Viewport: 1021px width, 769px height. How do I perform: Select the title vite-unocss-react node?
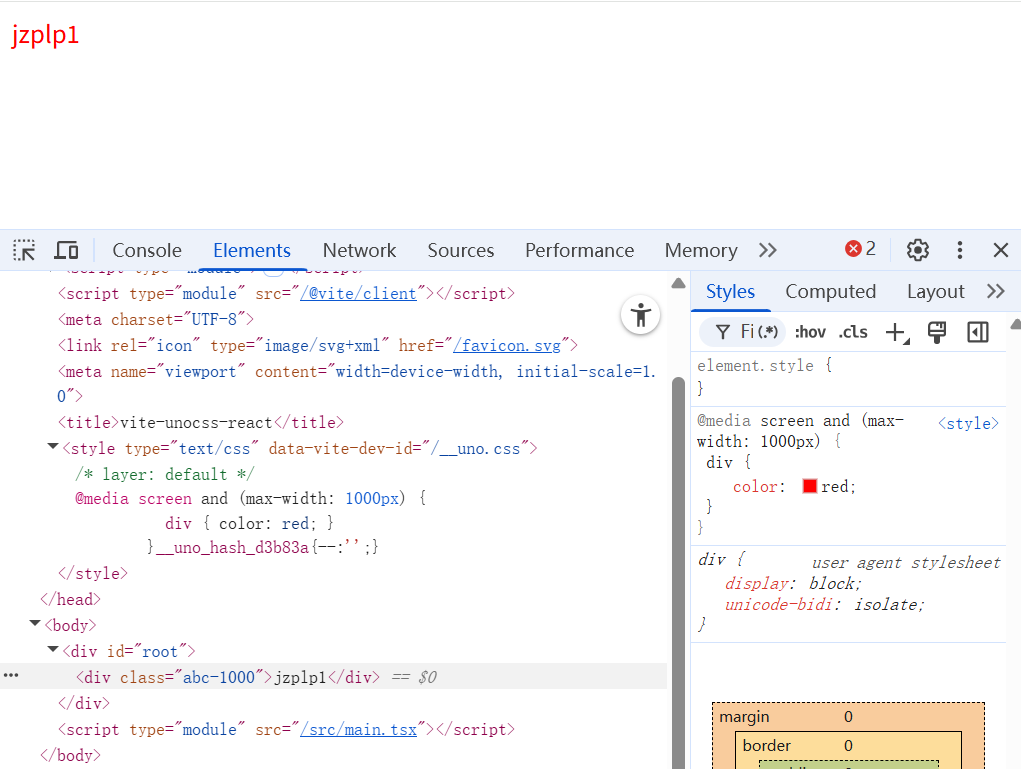[x=201, y=423]
